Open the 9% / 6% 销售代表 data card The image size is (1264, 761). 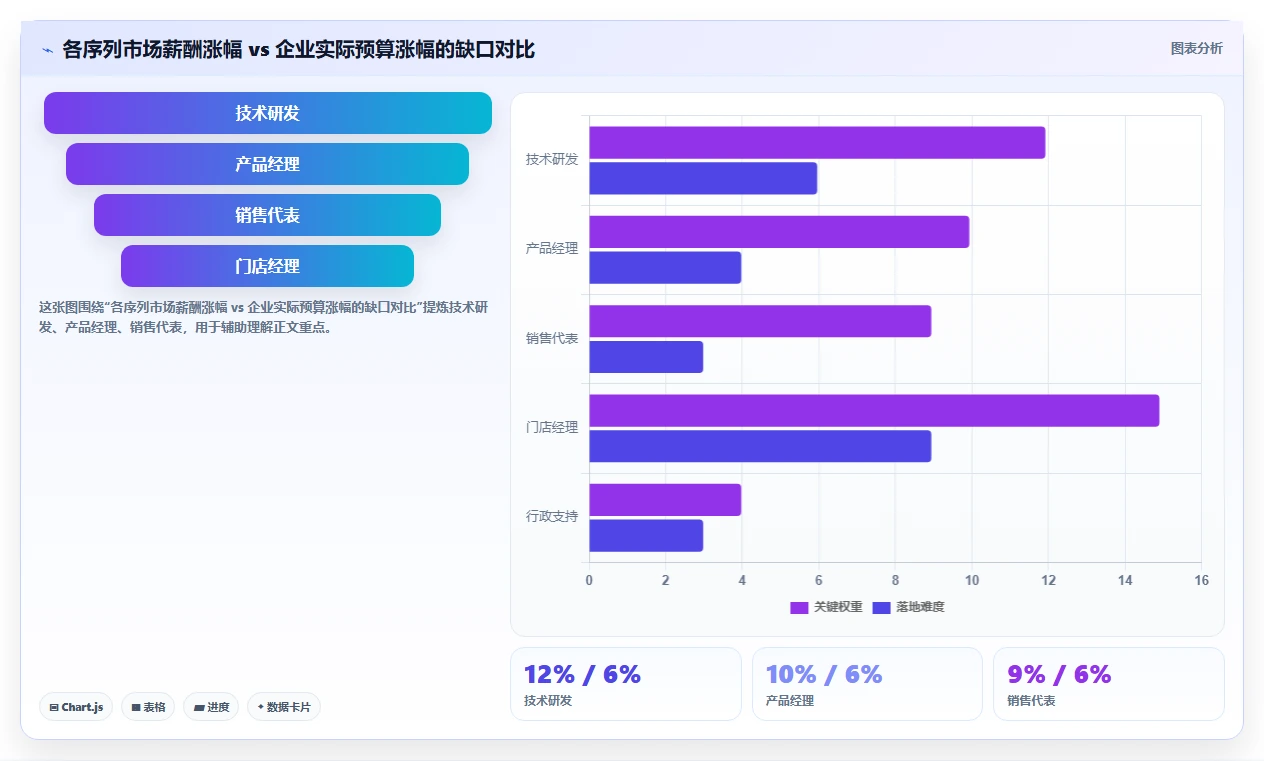[x=1109, y=684]
